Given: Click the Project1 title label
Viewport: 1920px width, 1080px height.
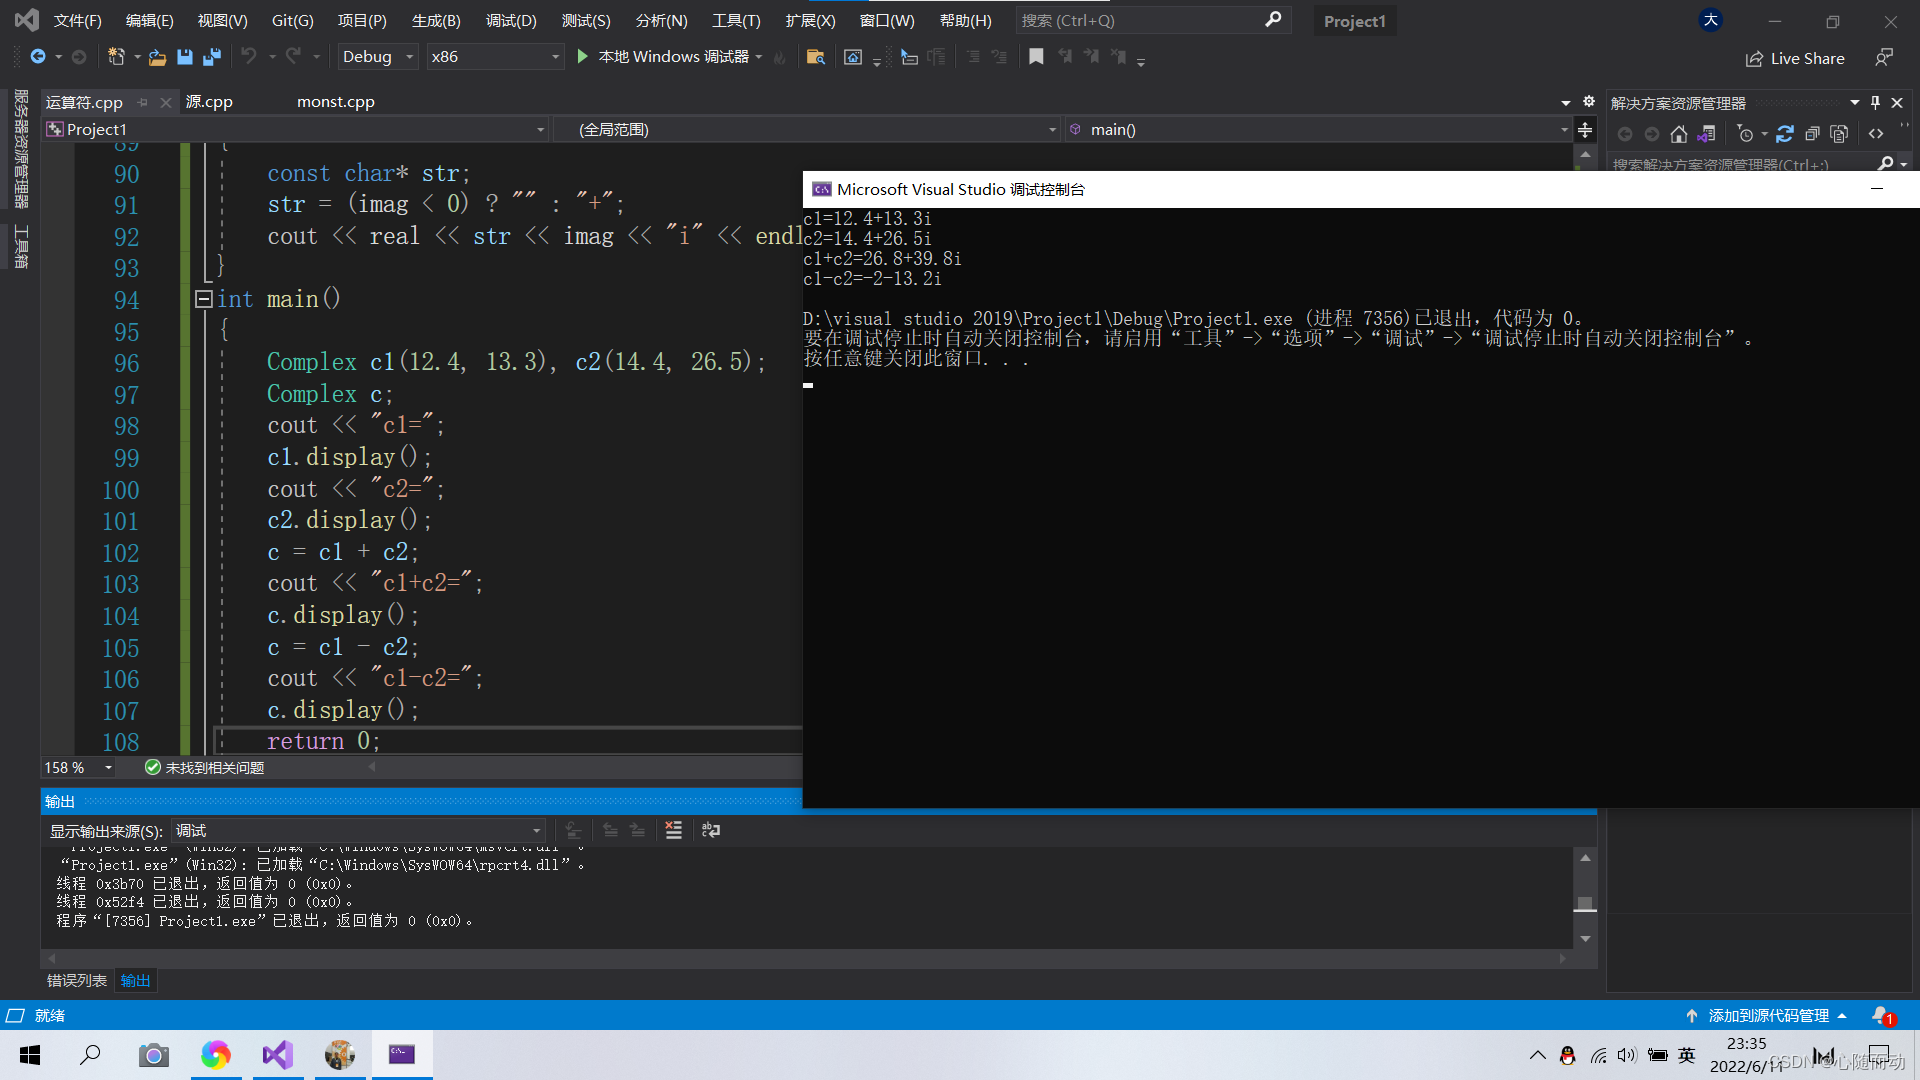Looking at the screenshot, I should click(1354, 21).
